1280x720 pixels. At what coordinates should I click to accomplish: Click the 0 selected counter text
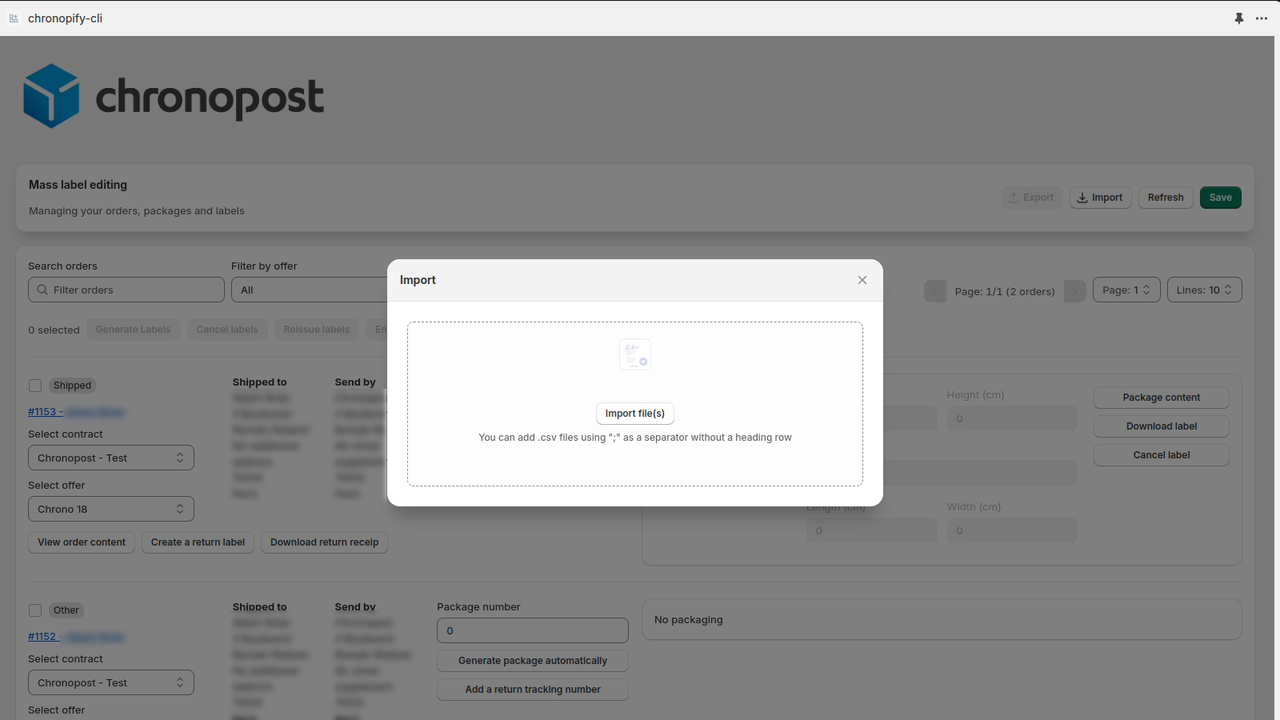(x=54, y=330)
